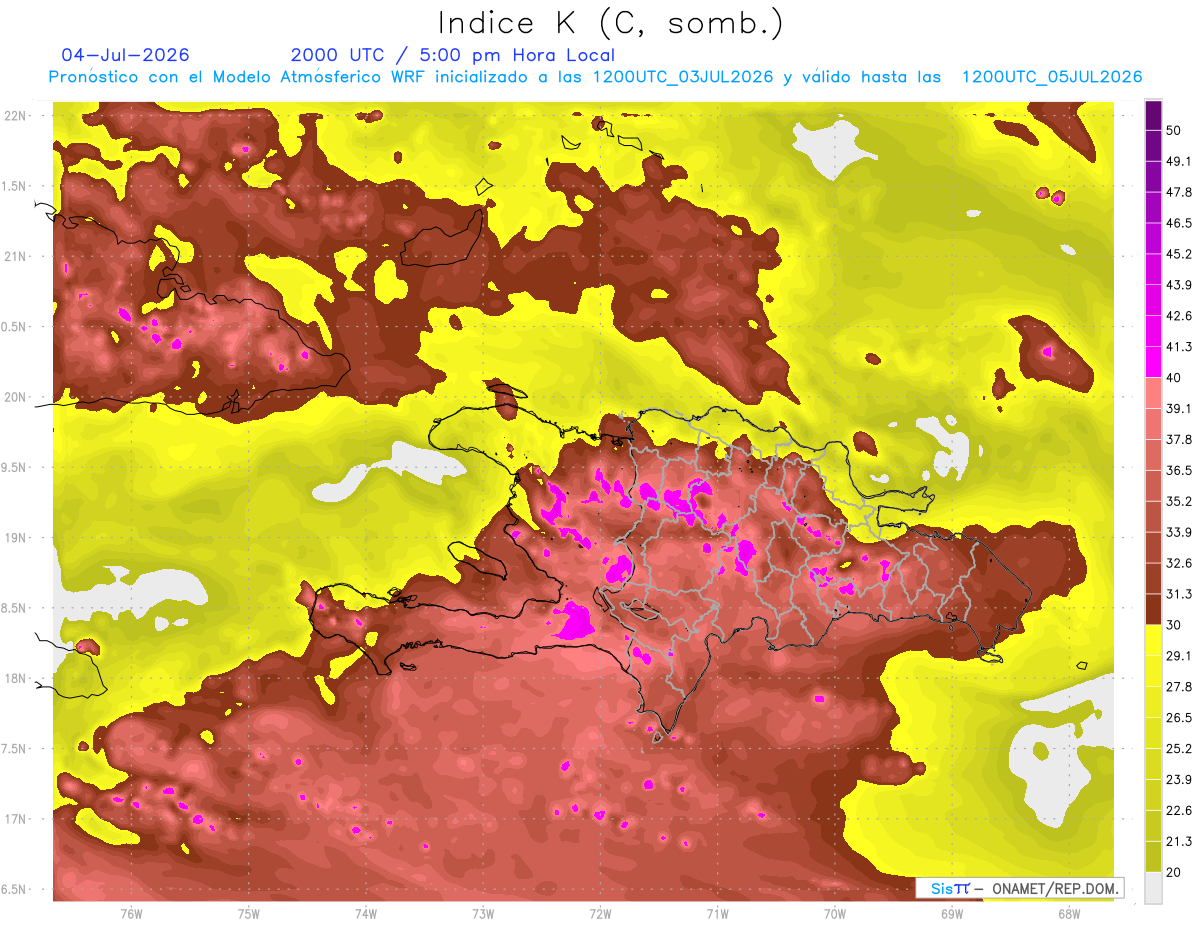Click the longitude label "72W"

(600, 913)
